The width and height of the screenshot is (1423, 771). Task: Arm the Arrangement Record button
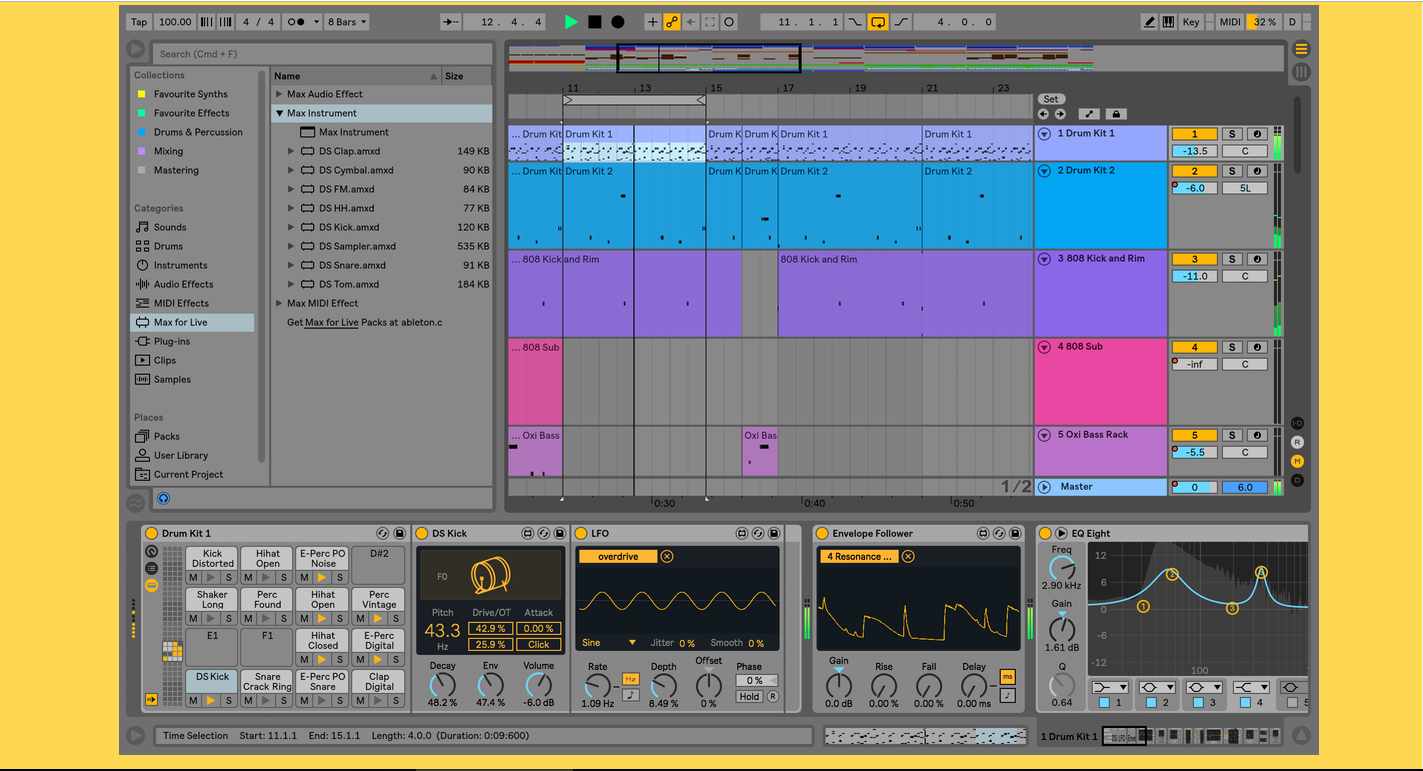(x=618, y=22)
